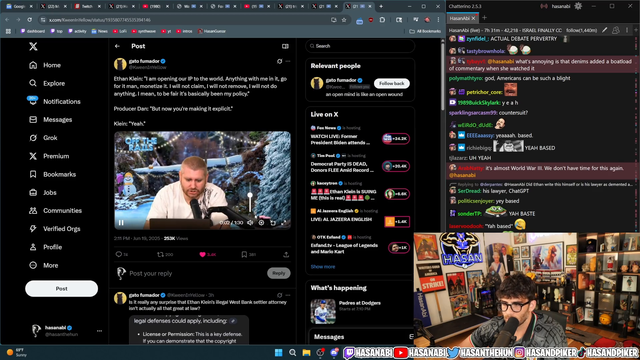This screenshot has width=640, height=360.
Task: Expand the All Bookmarks folder
Action: click(x=425, y=31)
